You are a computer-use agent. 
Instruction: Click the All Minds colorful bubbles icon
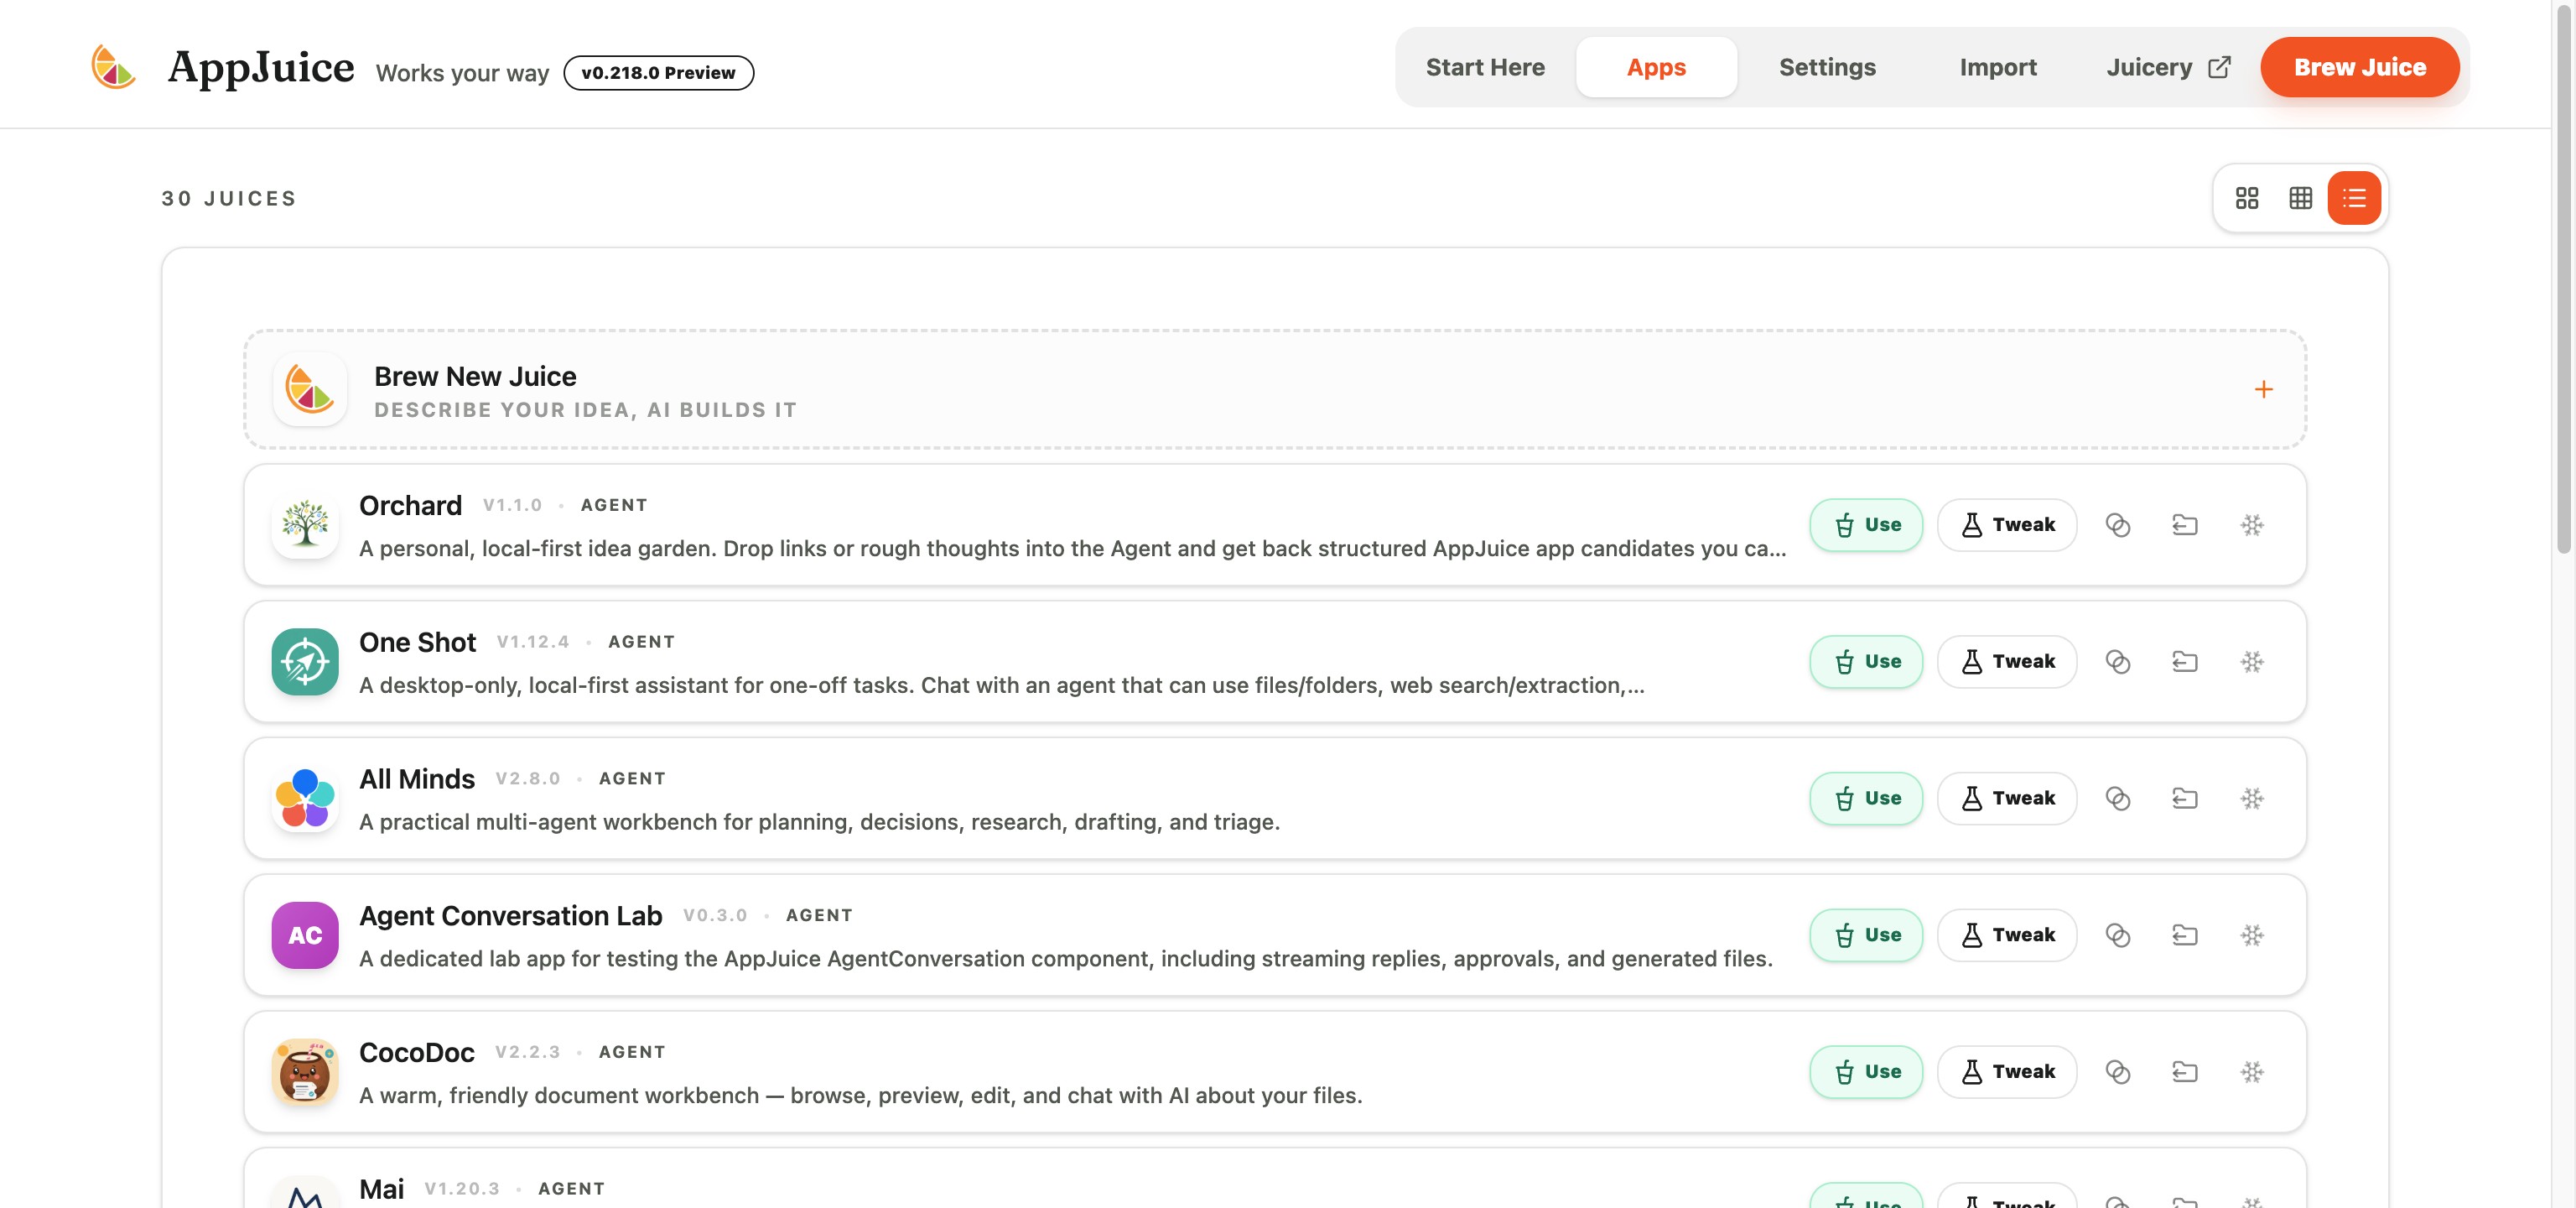click(305, 798)
